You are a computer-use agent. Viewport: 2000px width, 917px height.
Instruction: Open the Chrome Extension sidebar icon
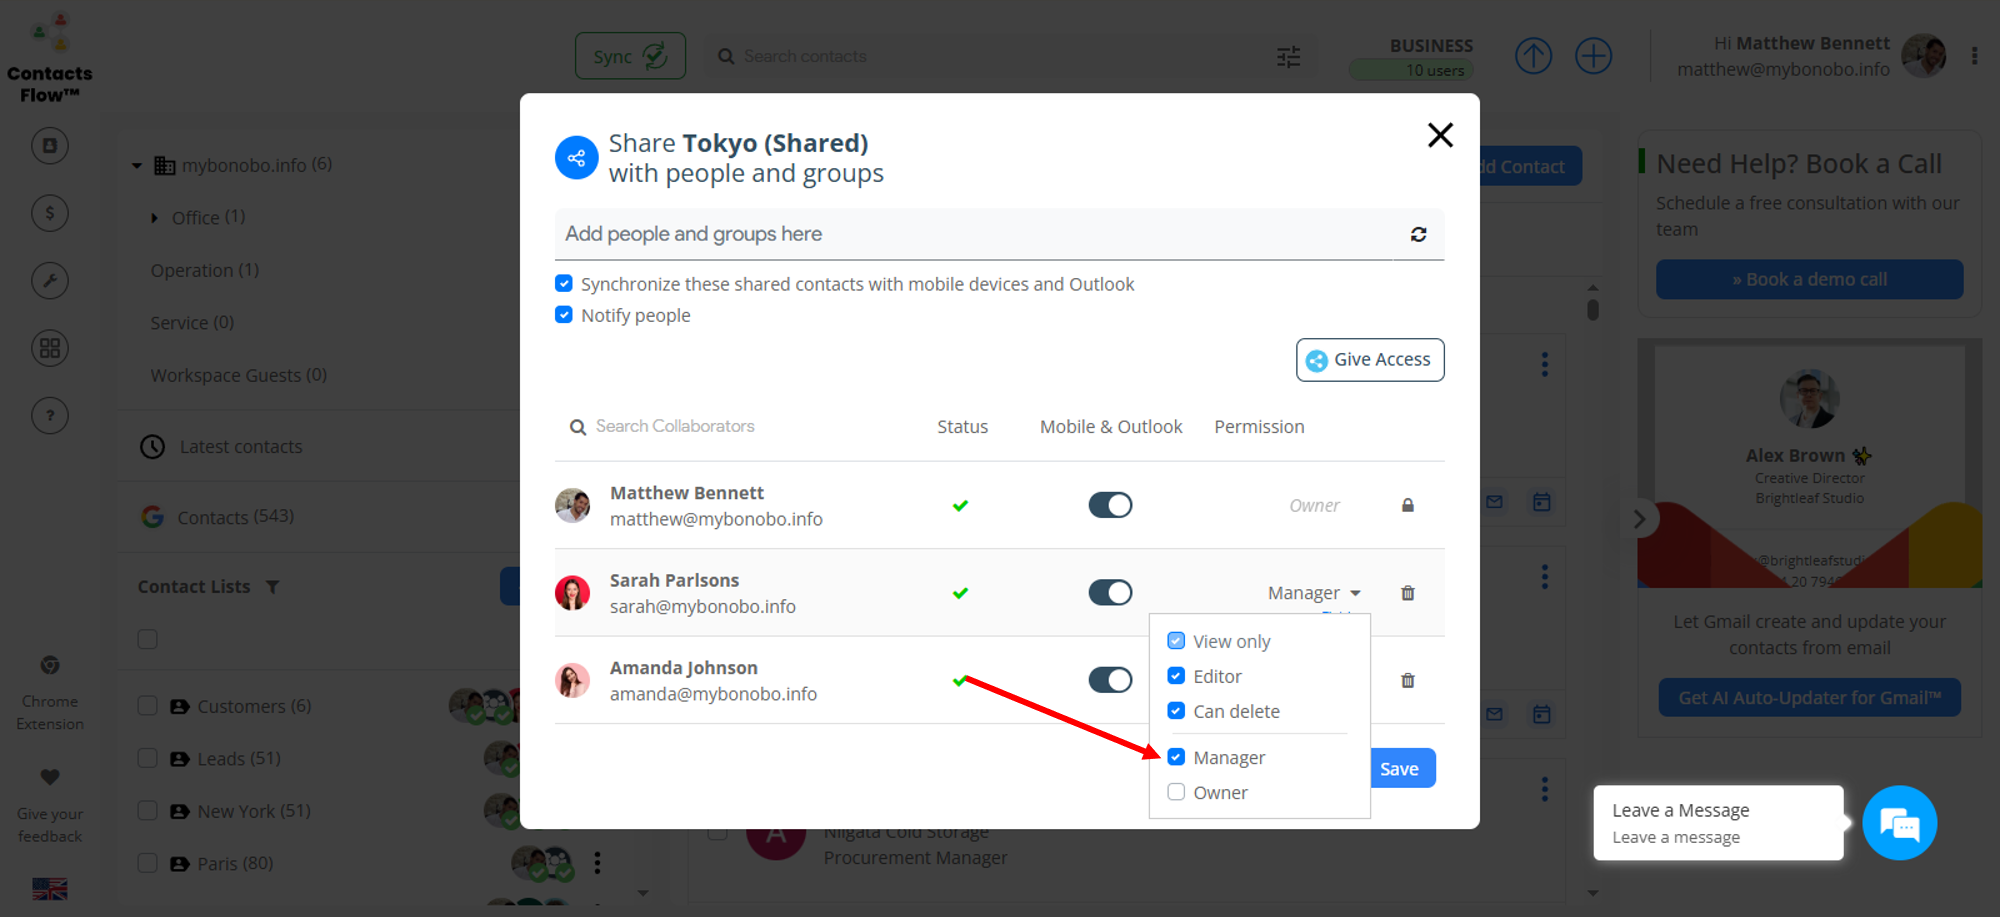[x=50, y=666]
